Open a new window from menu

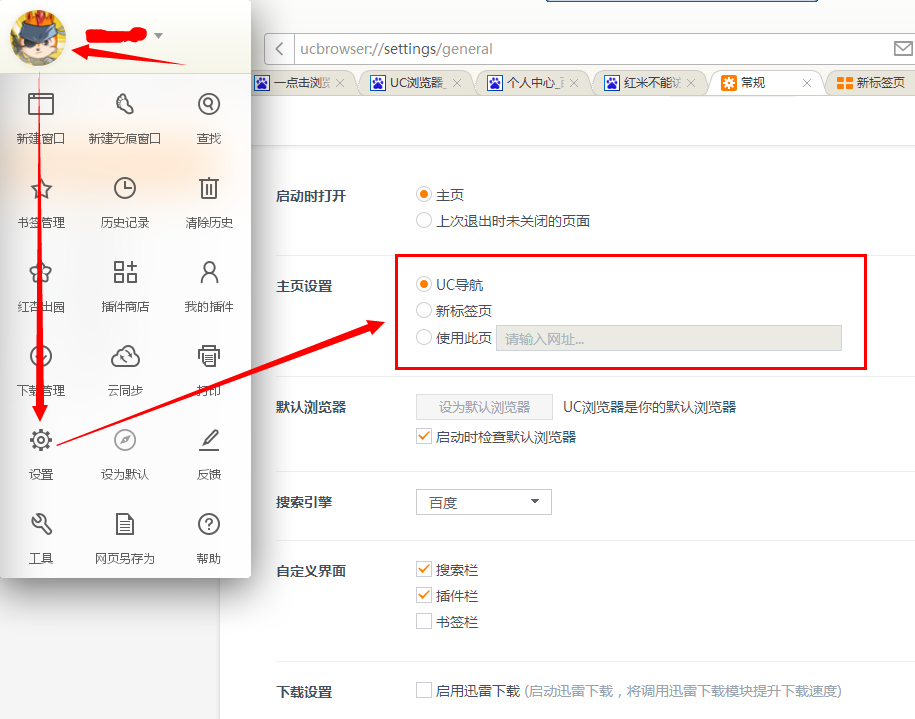coord(41,118)
